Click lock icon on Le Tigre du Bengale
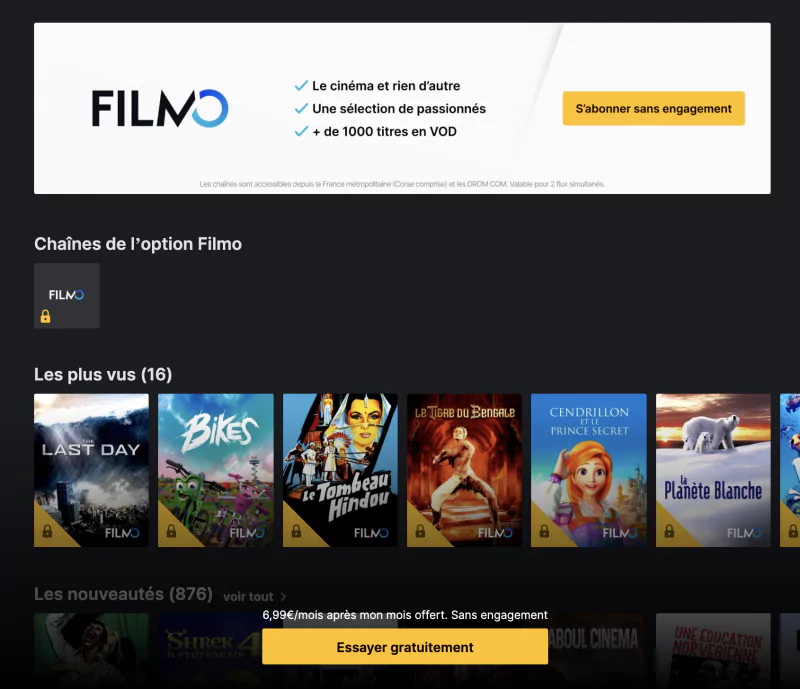800x689 pixels. click(x=420, y=531)
